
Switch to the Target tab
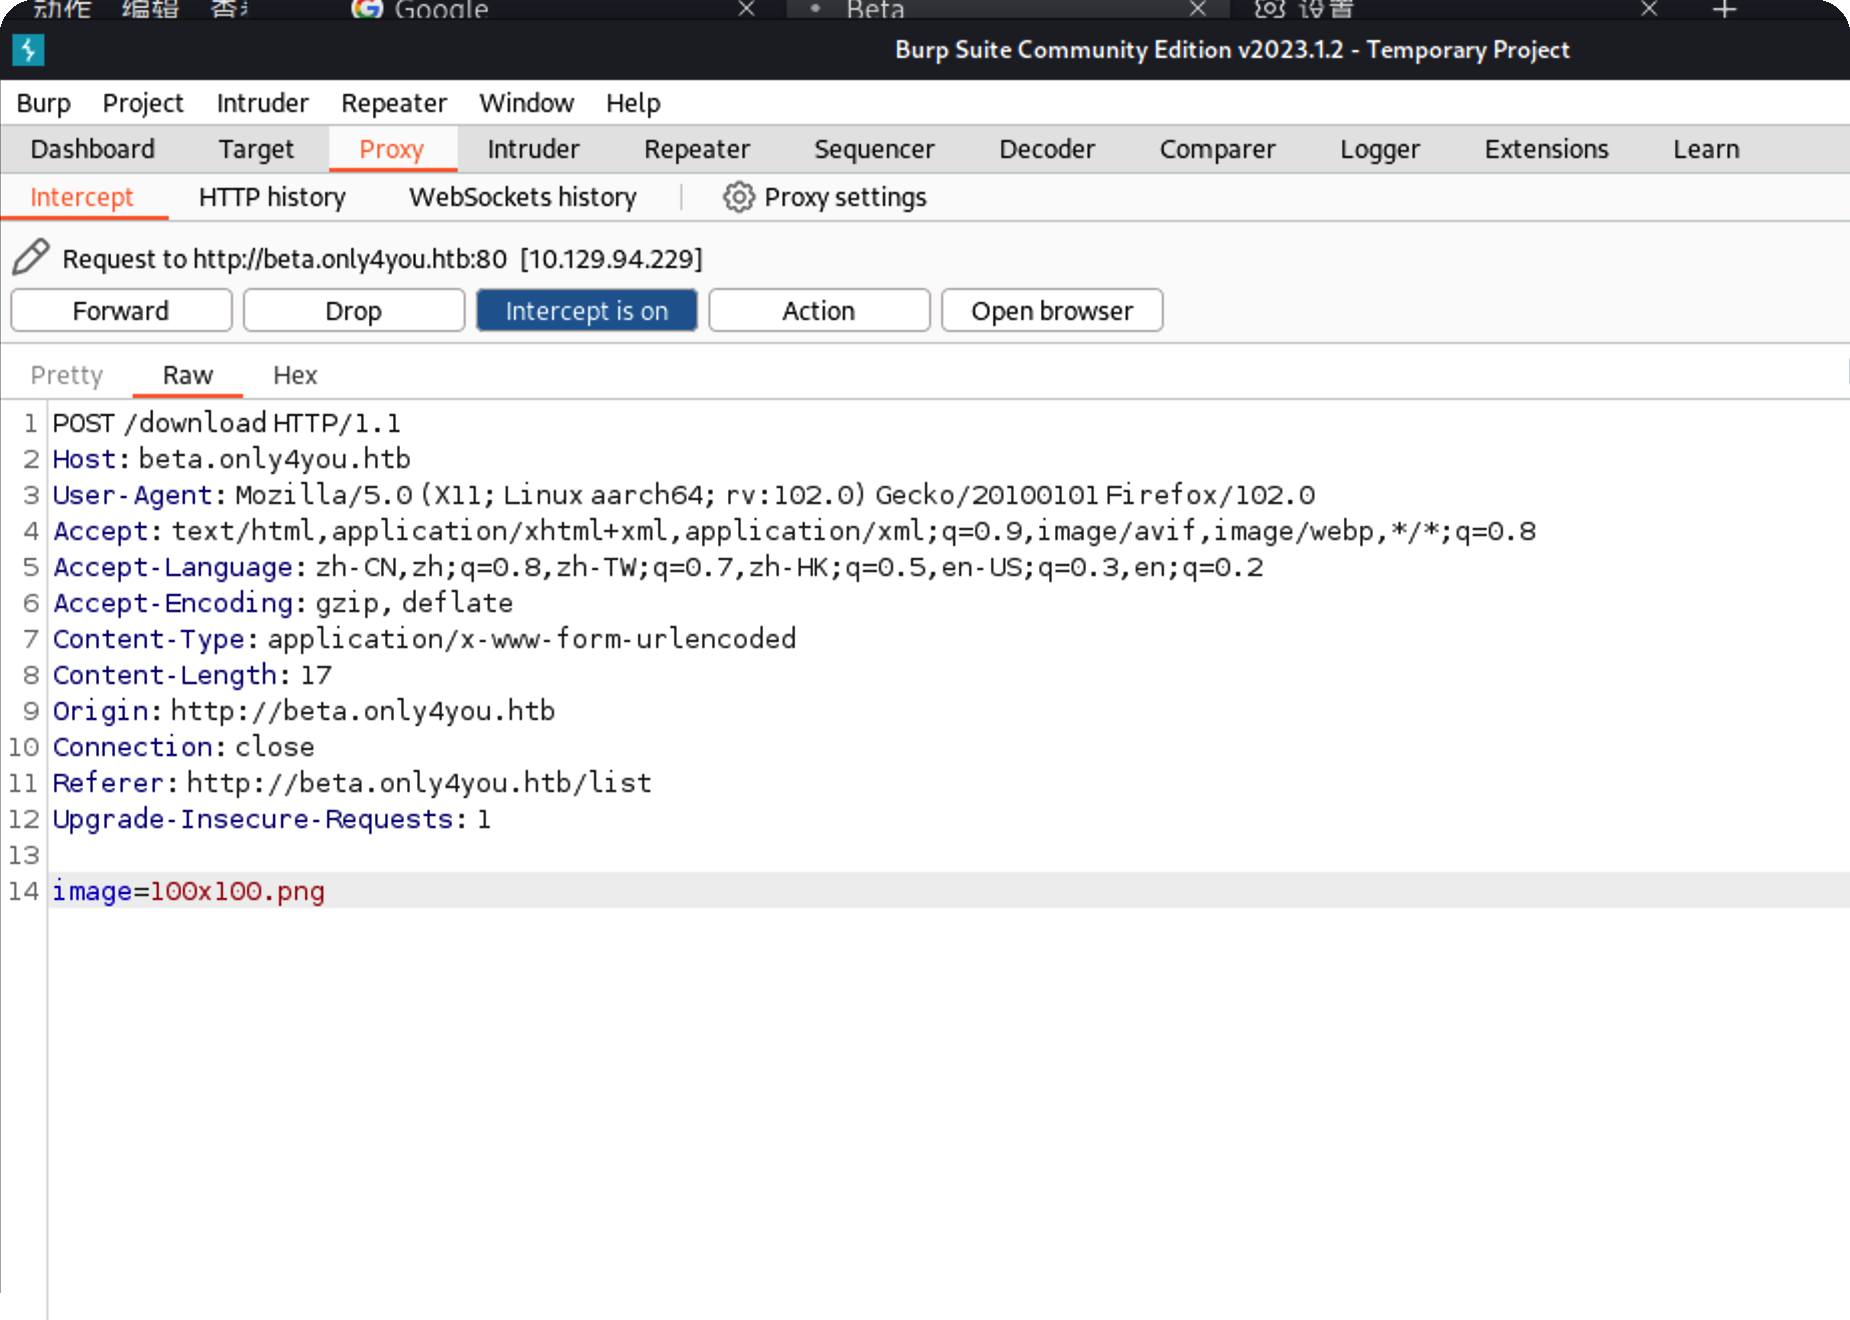(256, 149)
